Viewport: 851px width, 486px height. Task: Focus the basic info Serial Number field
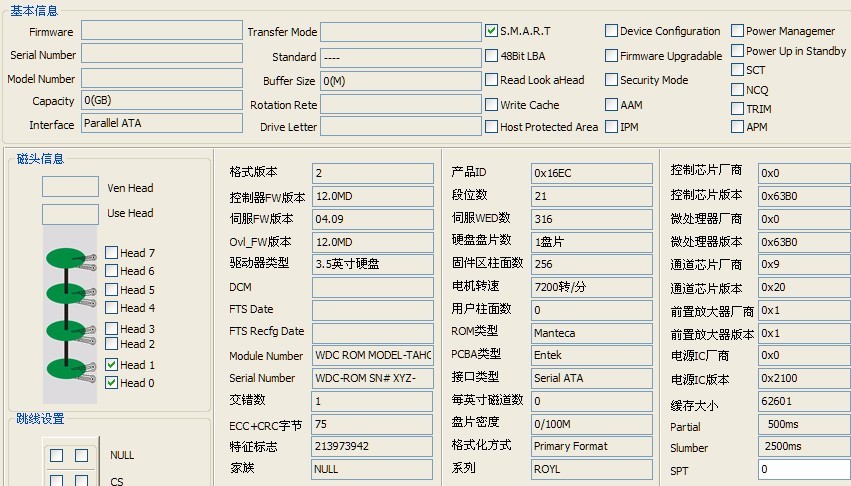(x=162, y=53)
